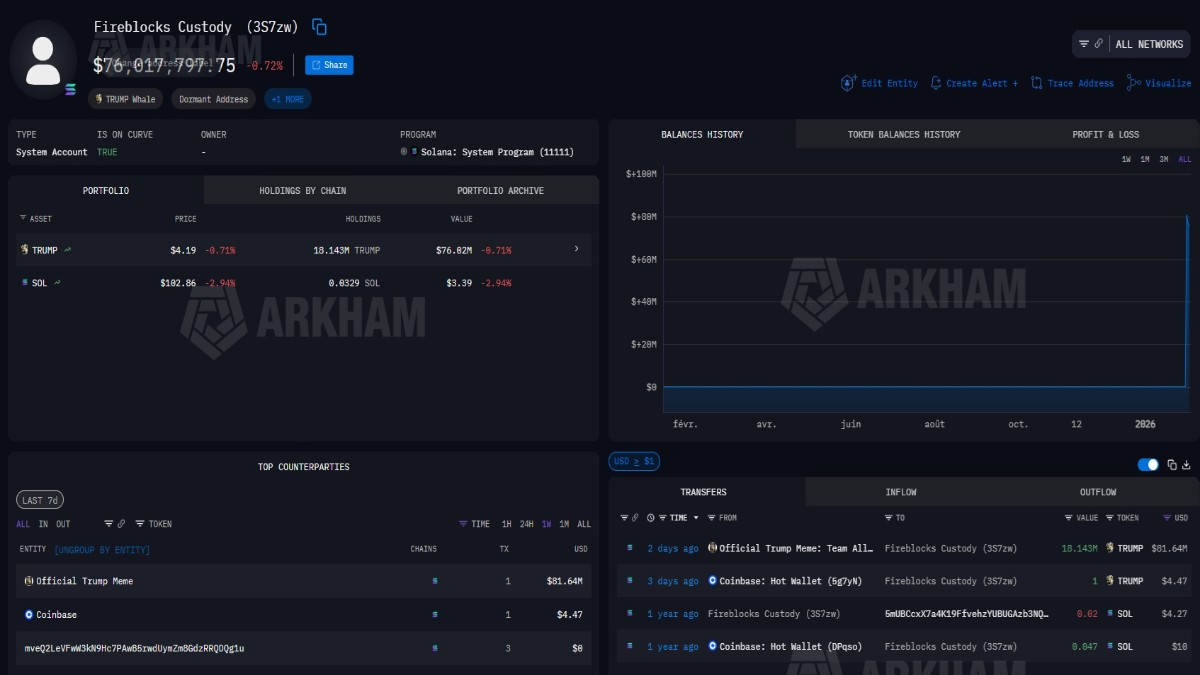
Task: Open the Visualize graph icon
Action: (x=1133, y=83)
